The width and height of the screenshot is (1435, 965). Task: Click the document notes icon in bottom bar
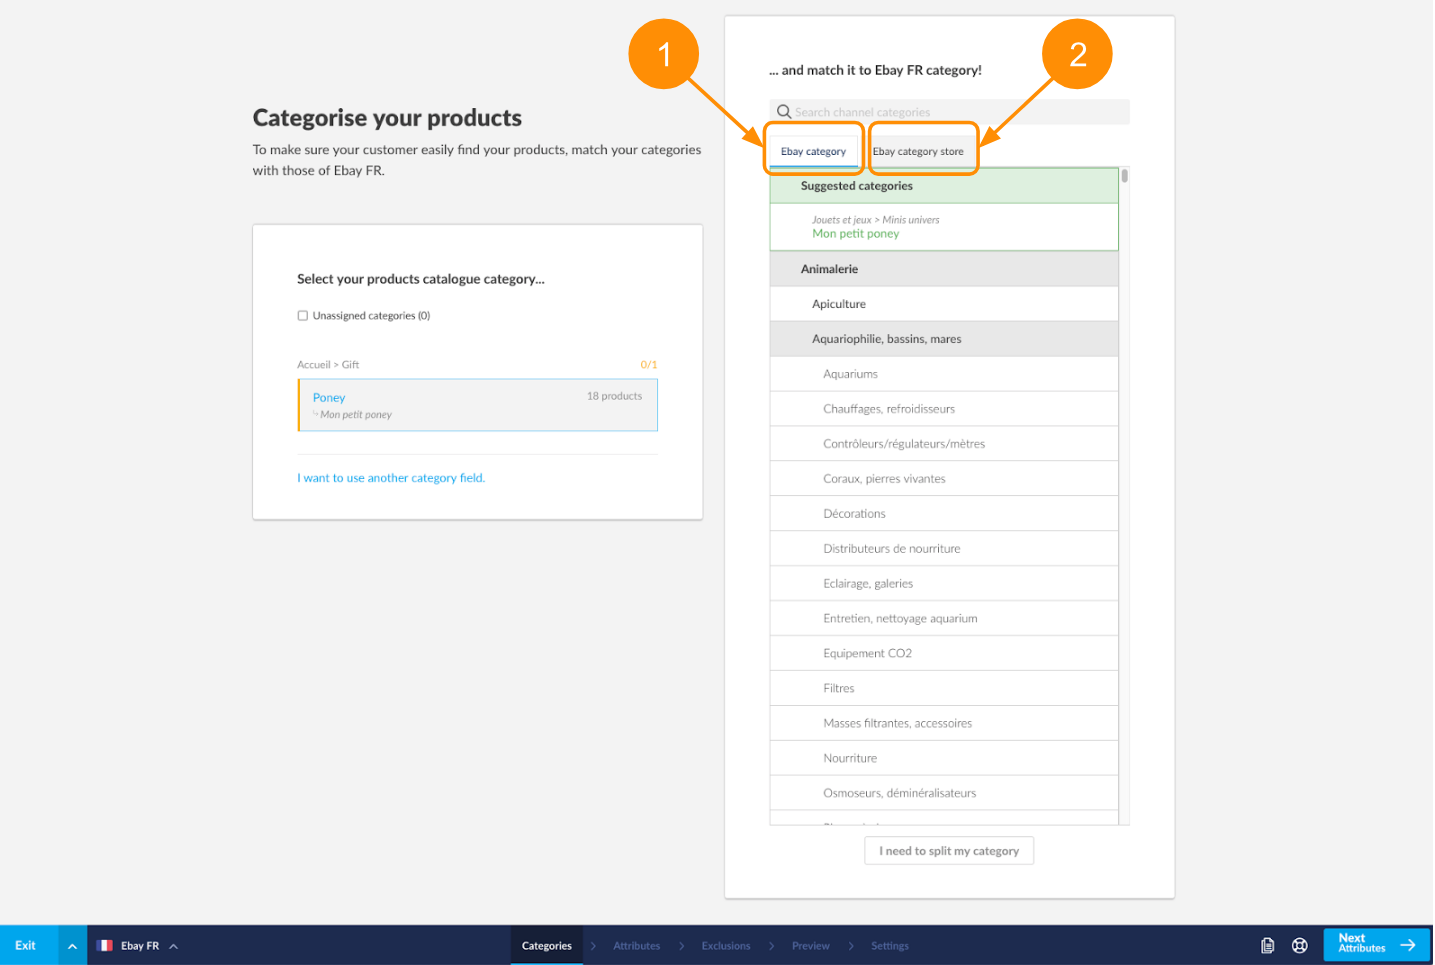tap(1267, 945)
